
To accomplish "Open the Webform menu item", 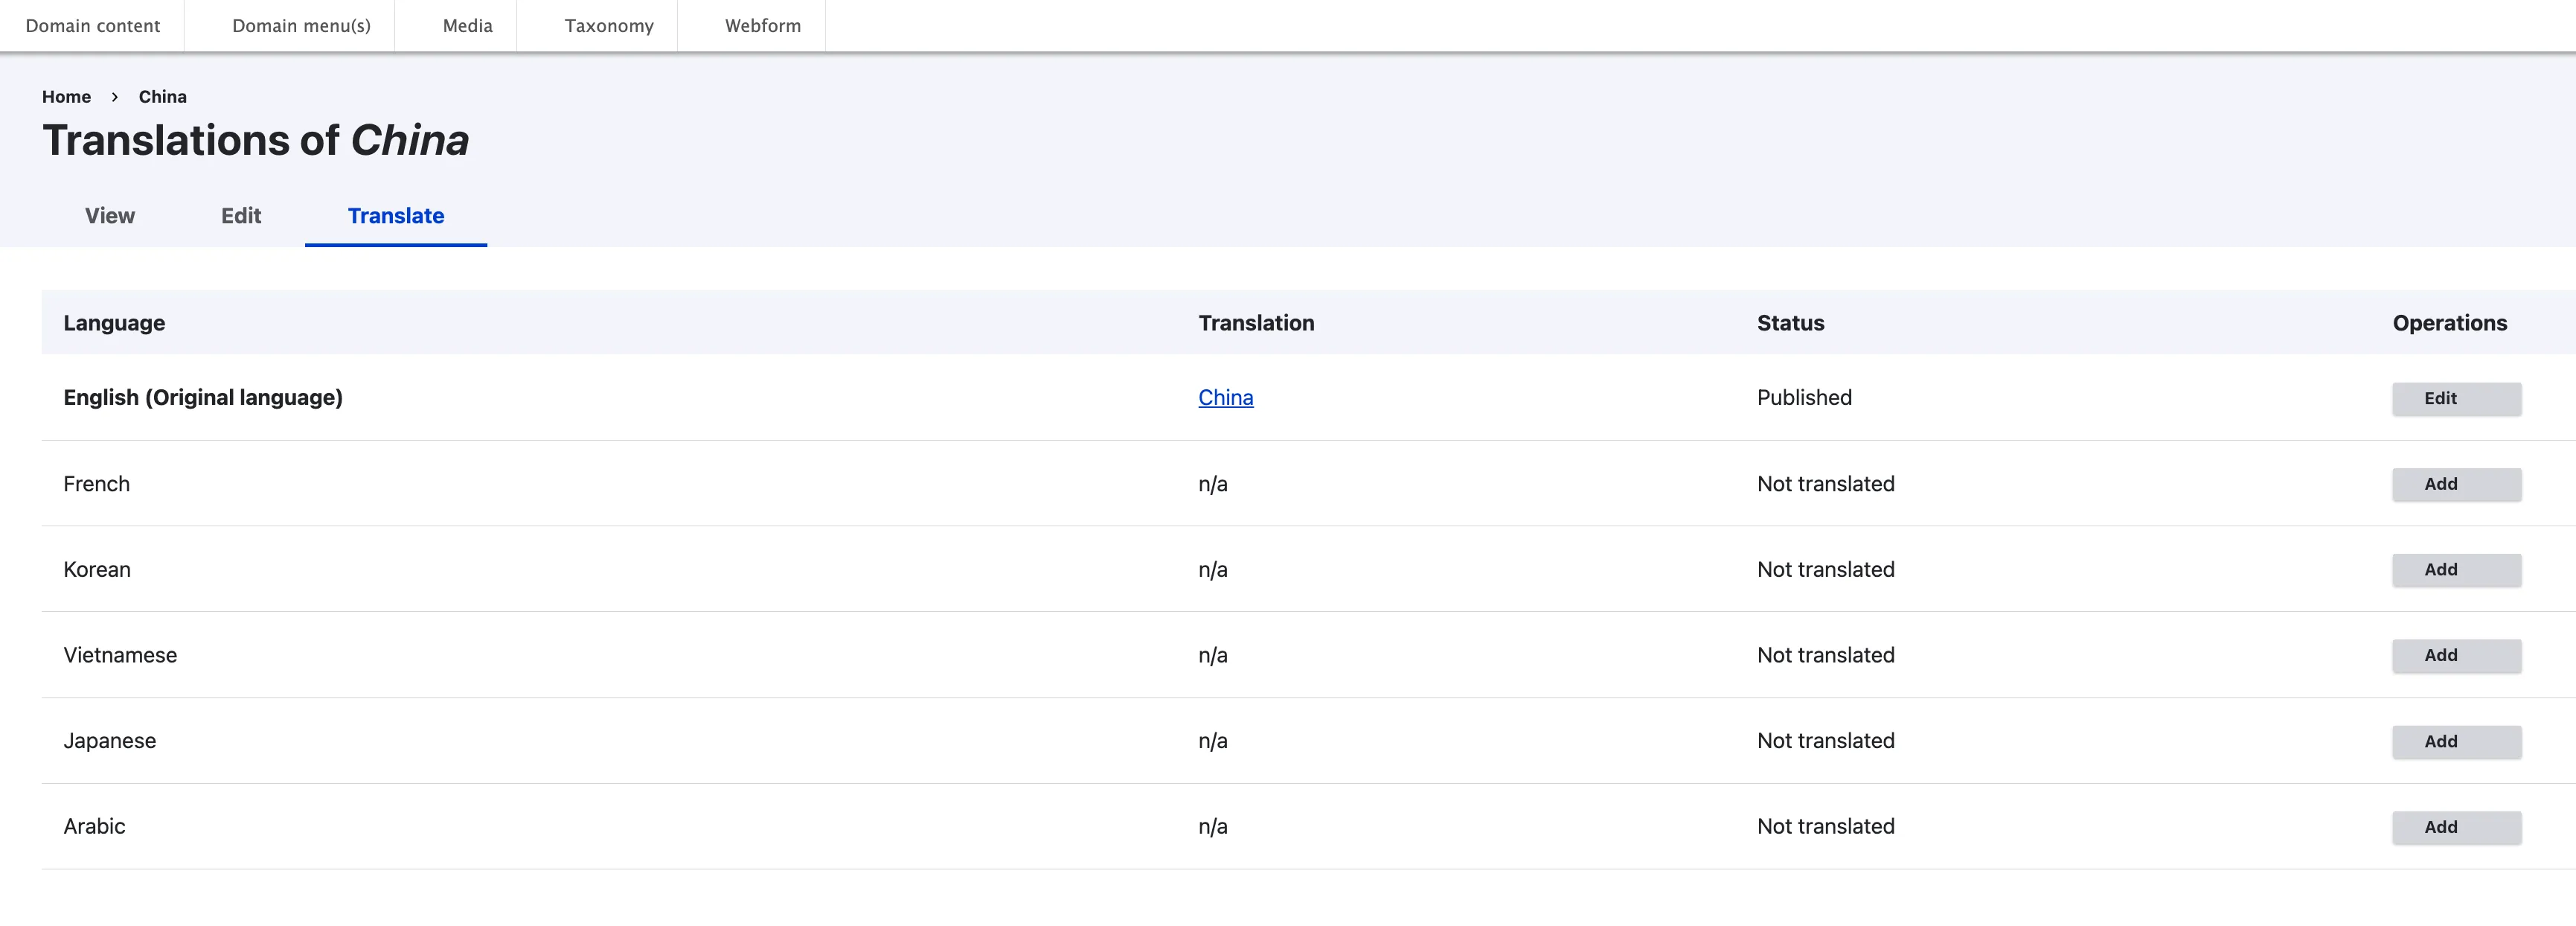I will [x=762, y=26].
